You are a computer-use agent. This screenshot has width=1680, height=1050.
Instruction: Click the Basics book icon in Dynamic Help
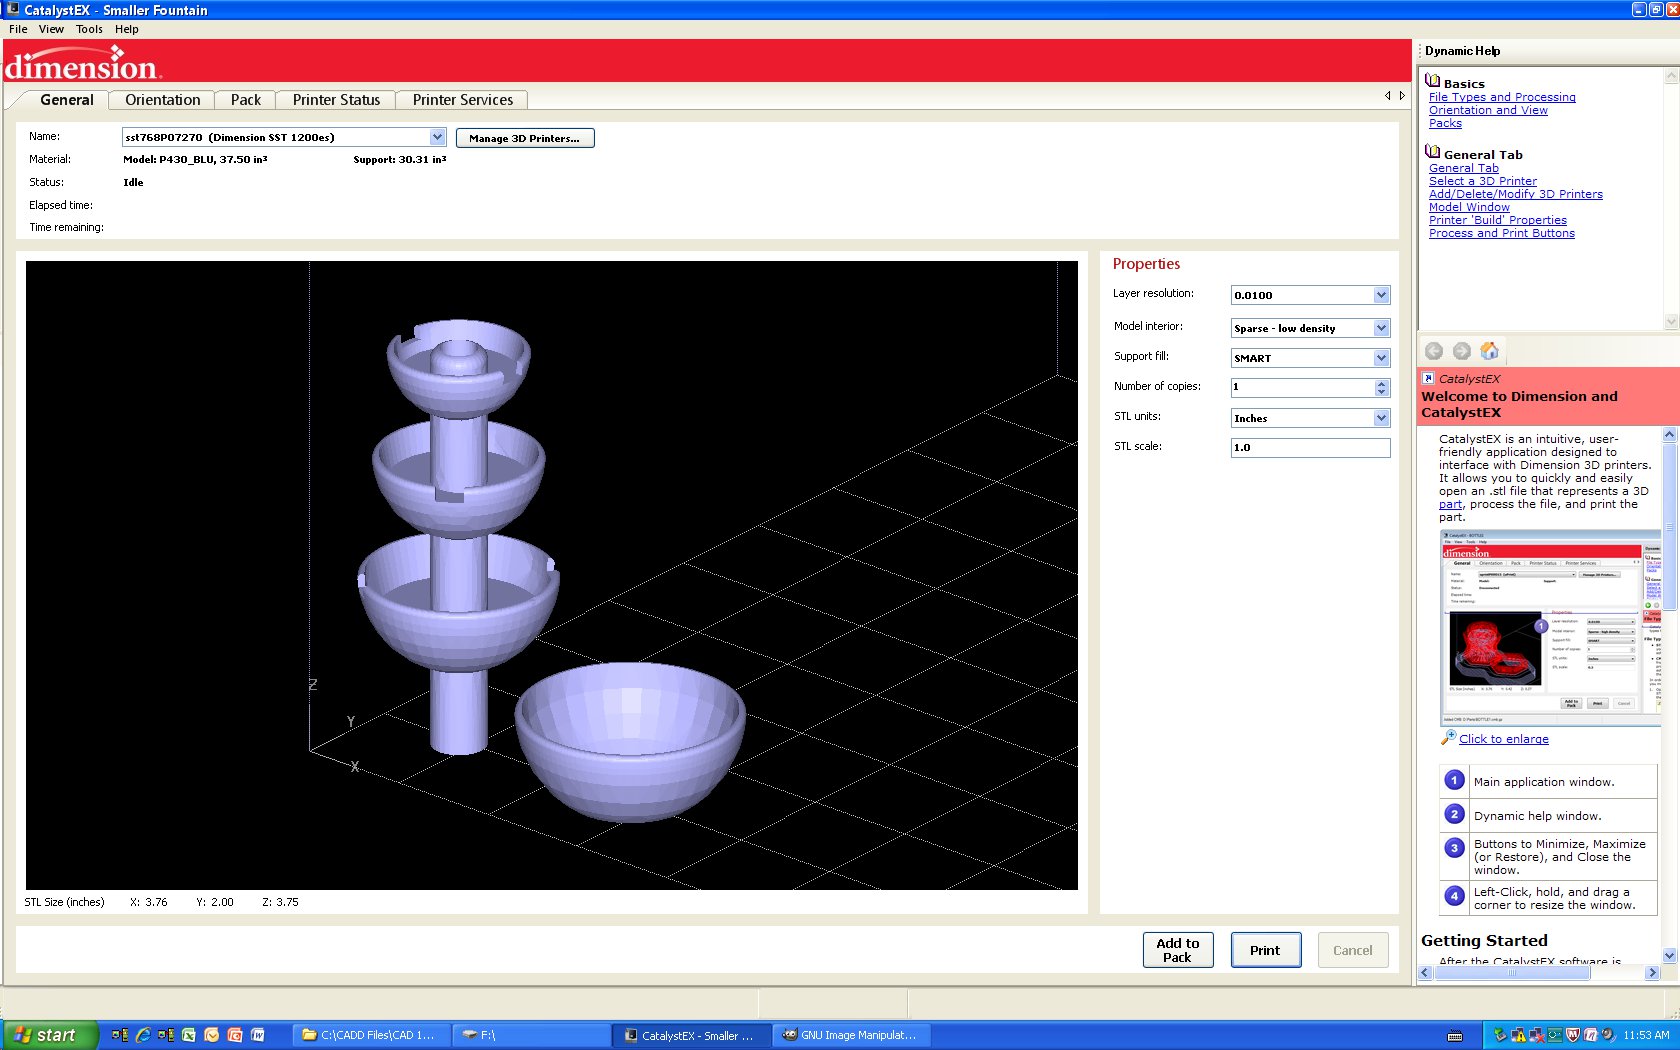tap(1433, 82)
